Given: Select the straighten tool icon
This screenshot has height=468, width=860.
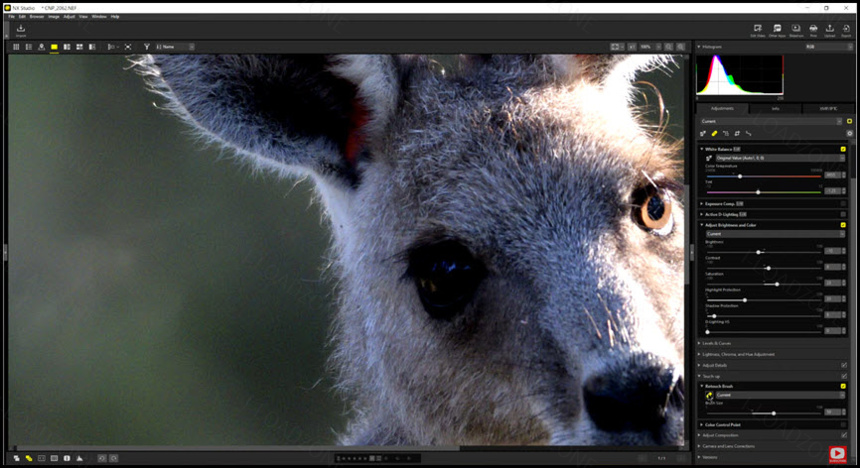Looking at the screenshot, I should point(748,133).
